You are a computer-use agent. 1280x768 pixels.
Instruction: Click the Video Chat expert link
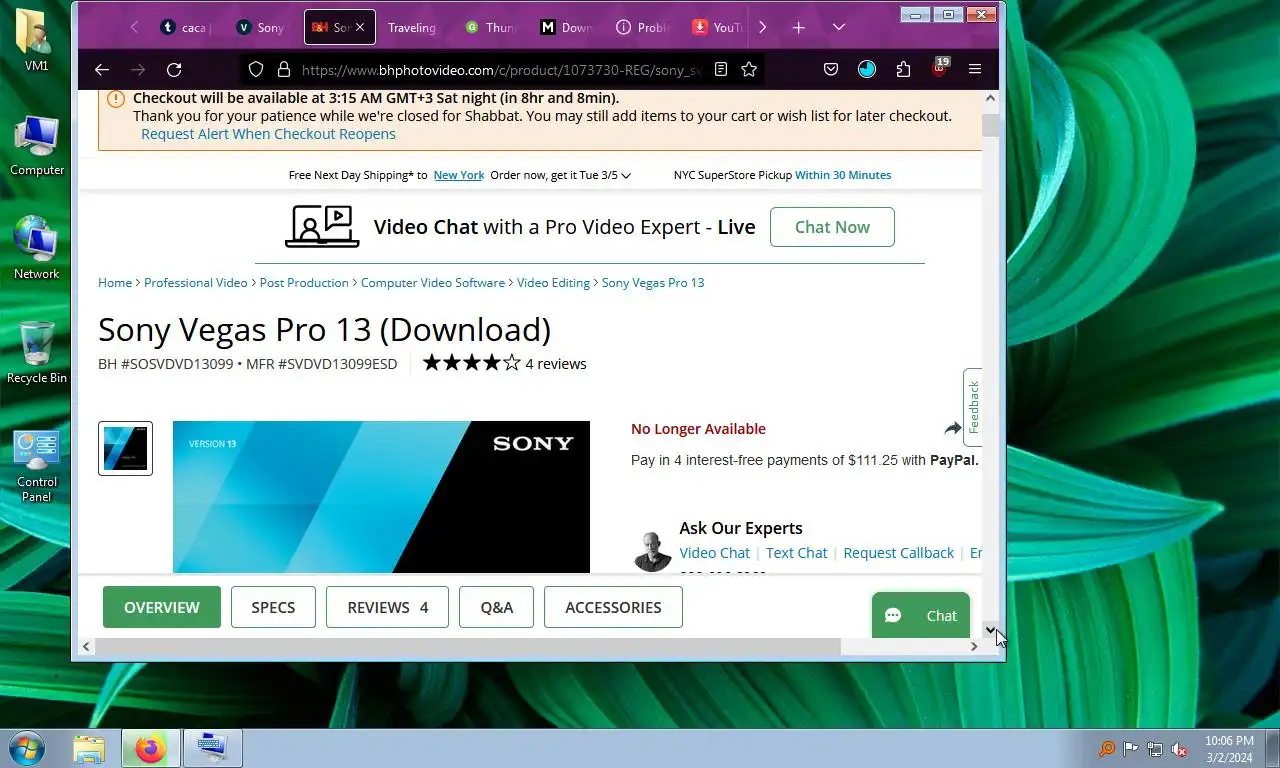click(714, 553)
